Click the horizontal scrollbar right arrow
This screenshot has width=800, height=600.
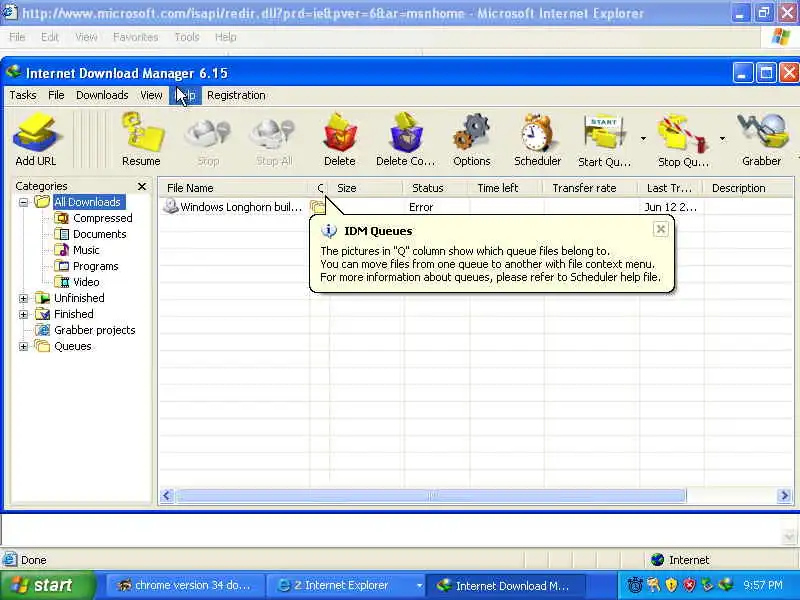click(x=784, y=495)
